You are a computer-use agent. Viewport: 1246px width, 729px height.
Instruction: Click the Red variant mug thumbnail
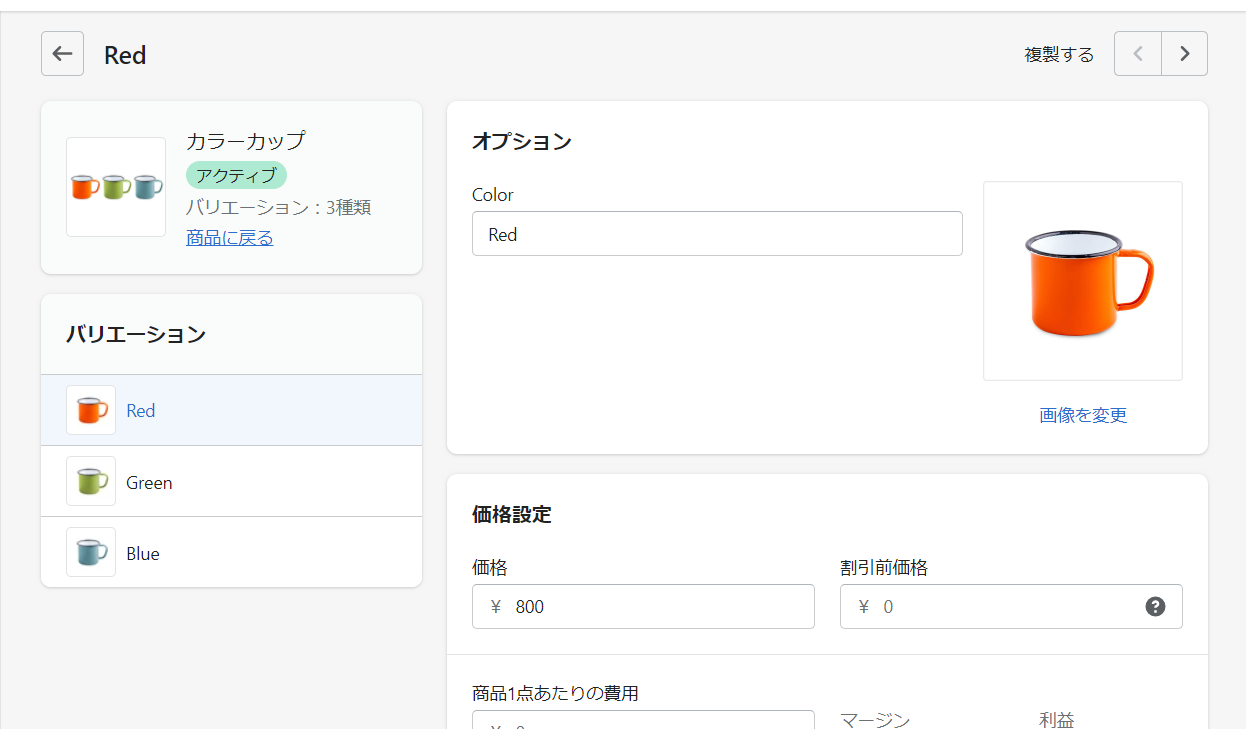(91, 410)
